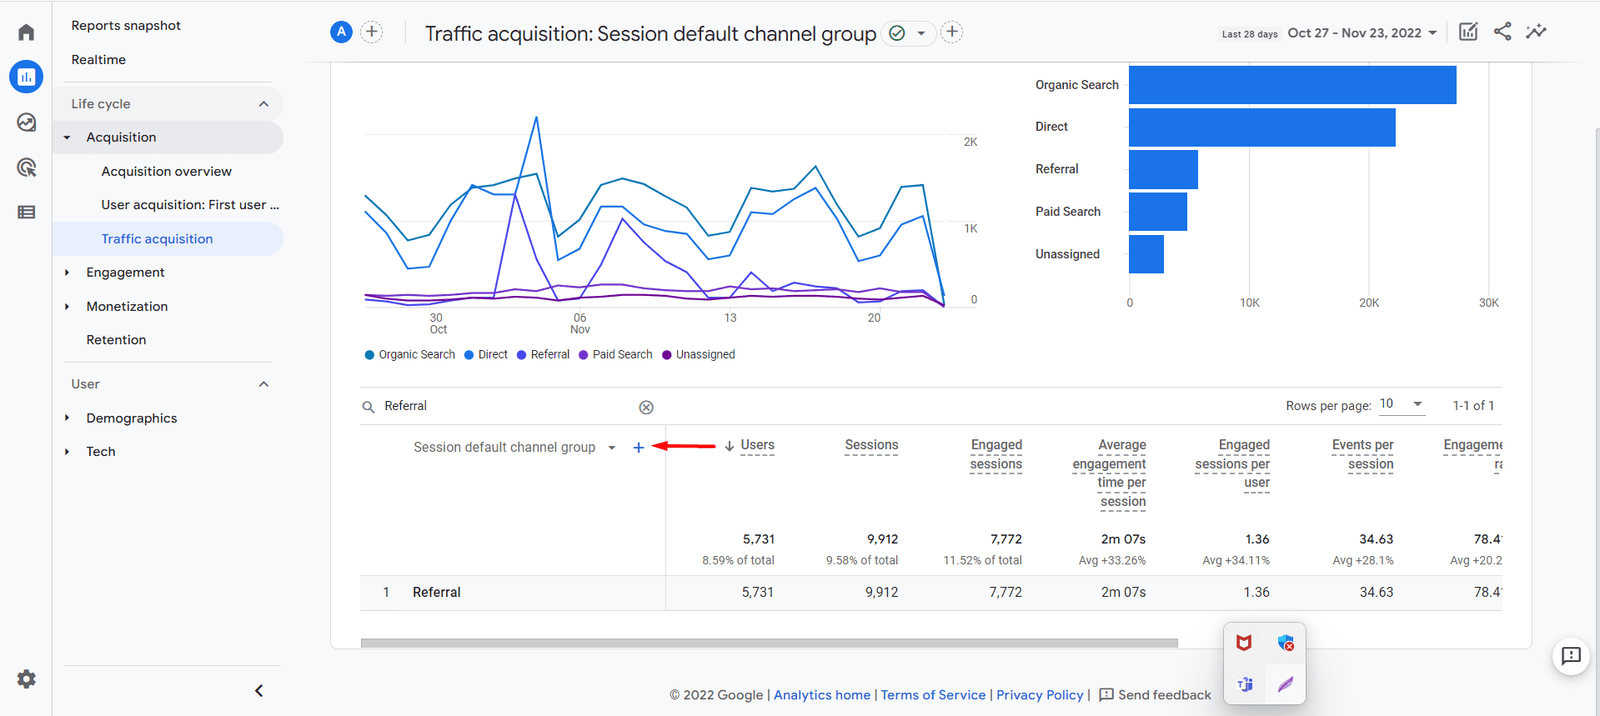Open the Advertising icon in left rail
The image size is (1600, 716).
26,167
